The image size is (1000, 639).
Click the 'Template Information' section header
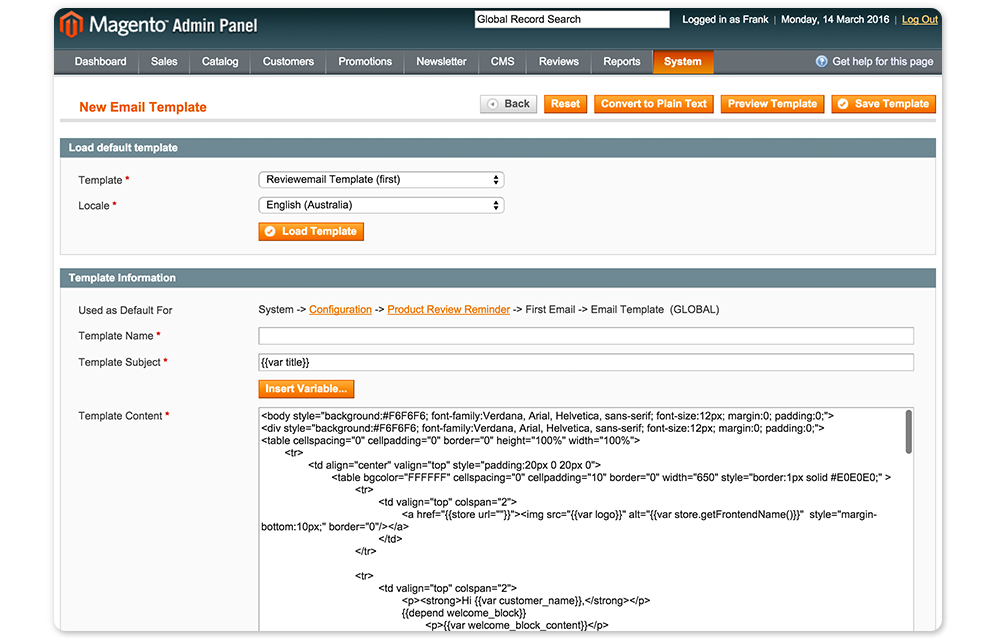[x=498, y=278]
